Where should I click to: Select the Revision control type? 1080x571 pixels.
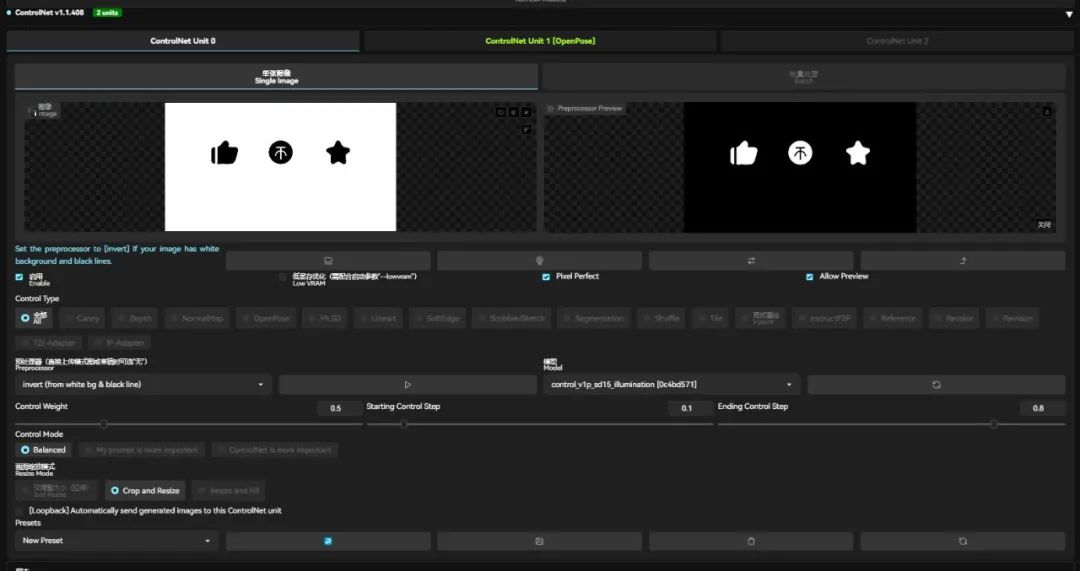(x=1012, y=318)
